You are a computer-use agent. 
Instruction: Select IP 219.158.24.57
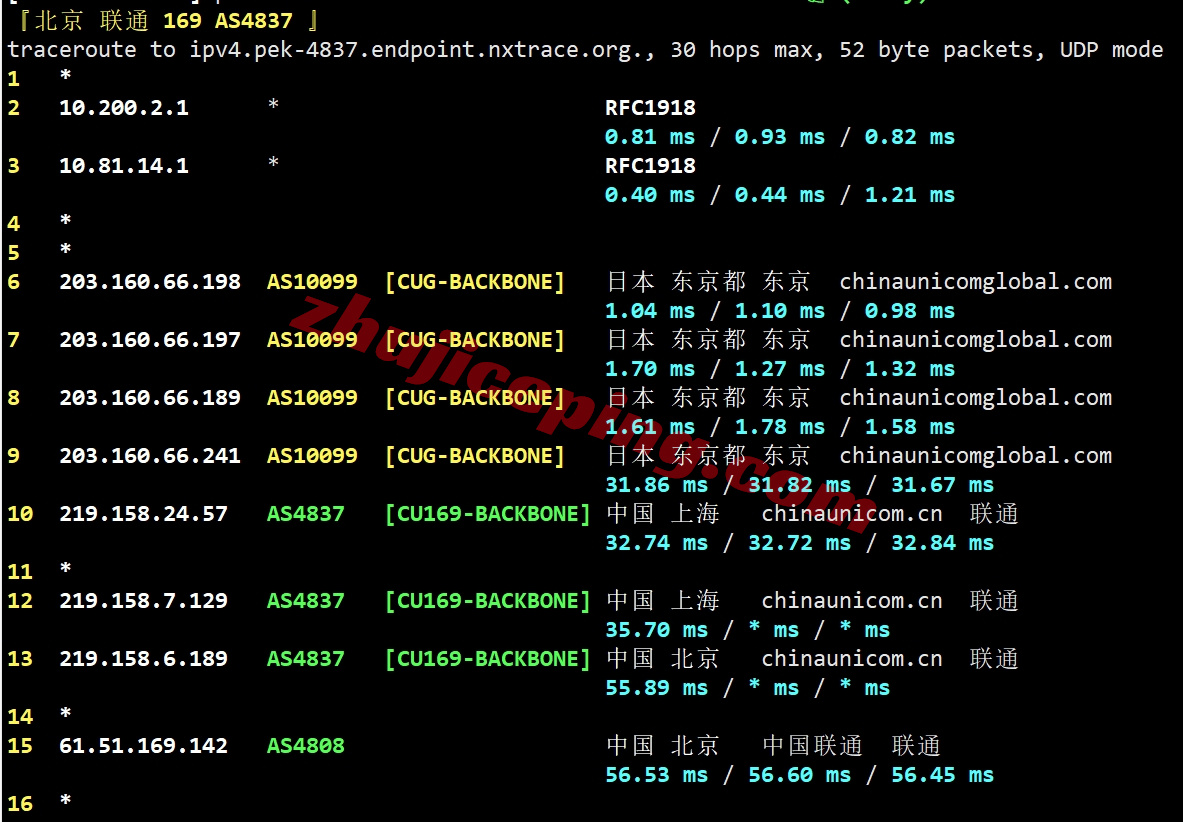point(143,514)
